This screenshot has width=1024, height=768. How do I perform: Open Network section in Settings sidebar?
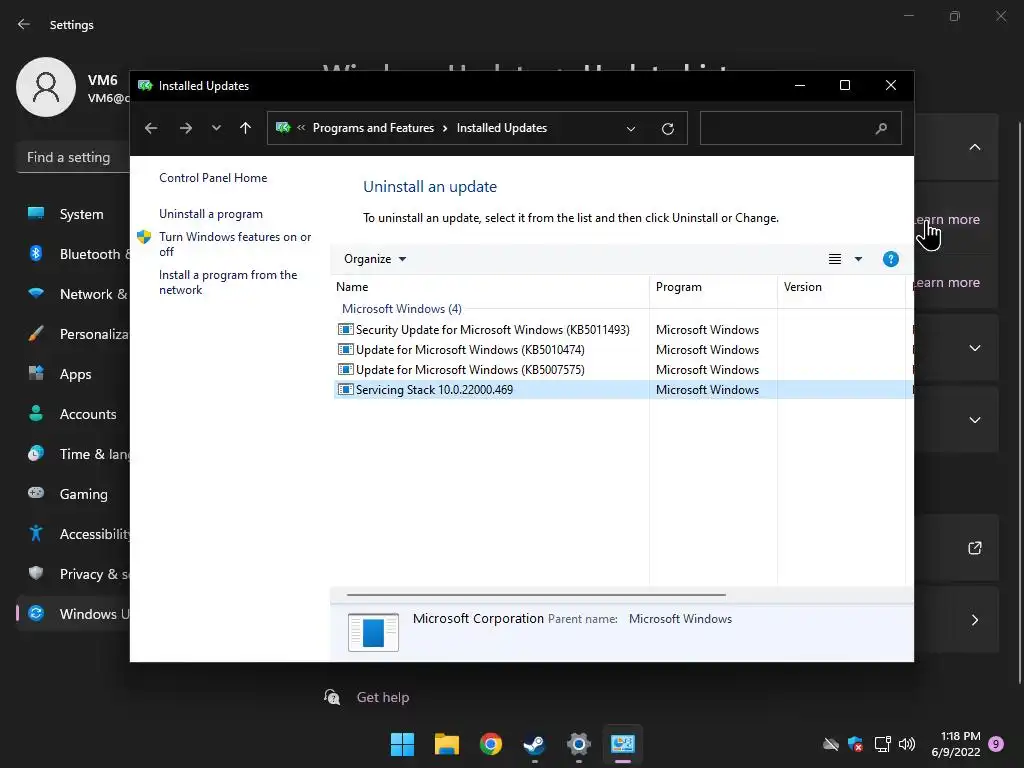point(73,294)
